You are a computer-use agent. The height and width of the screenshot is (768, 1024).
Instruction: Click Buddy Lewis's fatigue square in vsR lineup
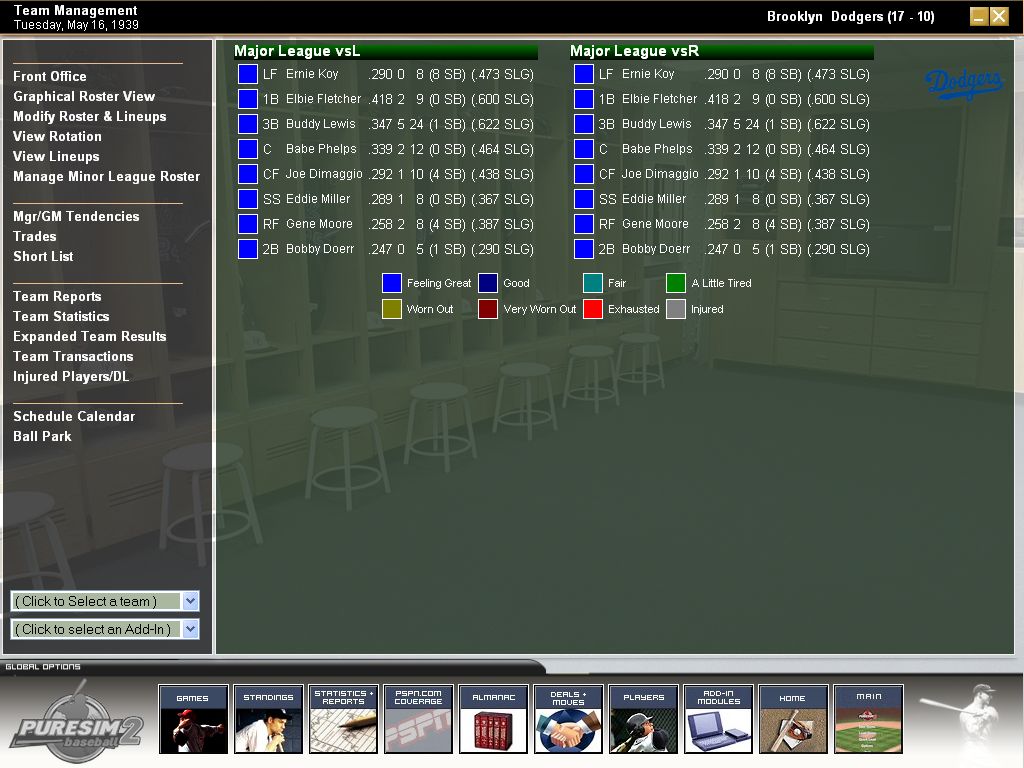point(583,124)
